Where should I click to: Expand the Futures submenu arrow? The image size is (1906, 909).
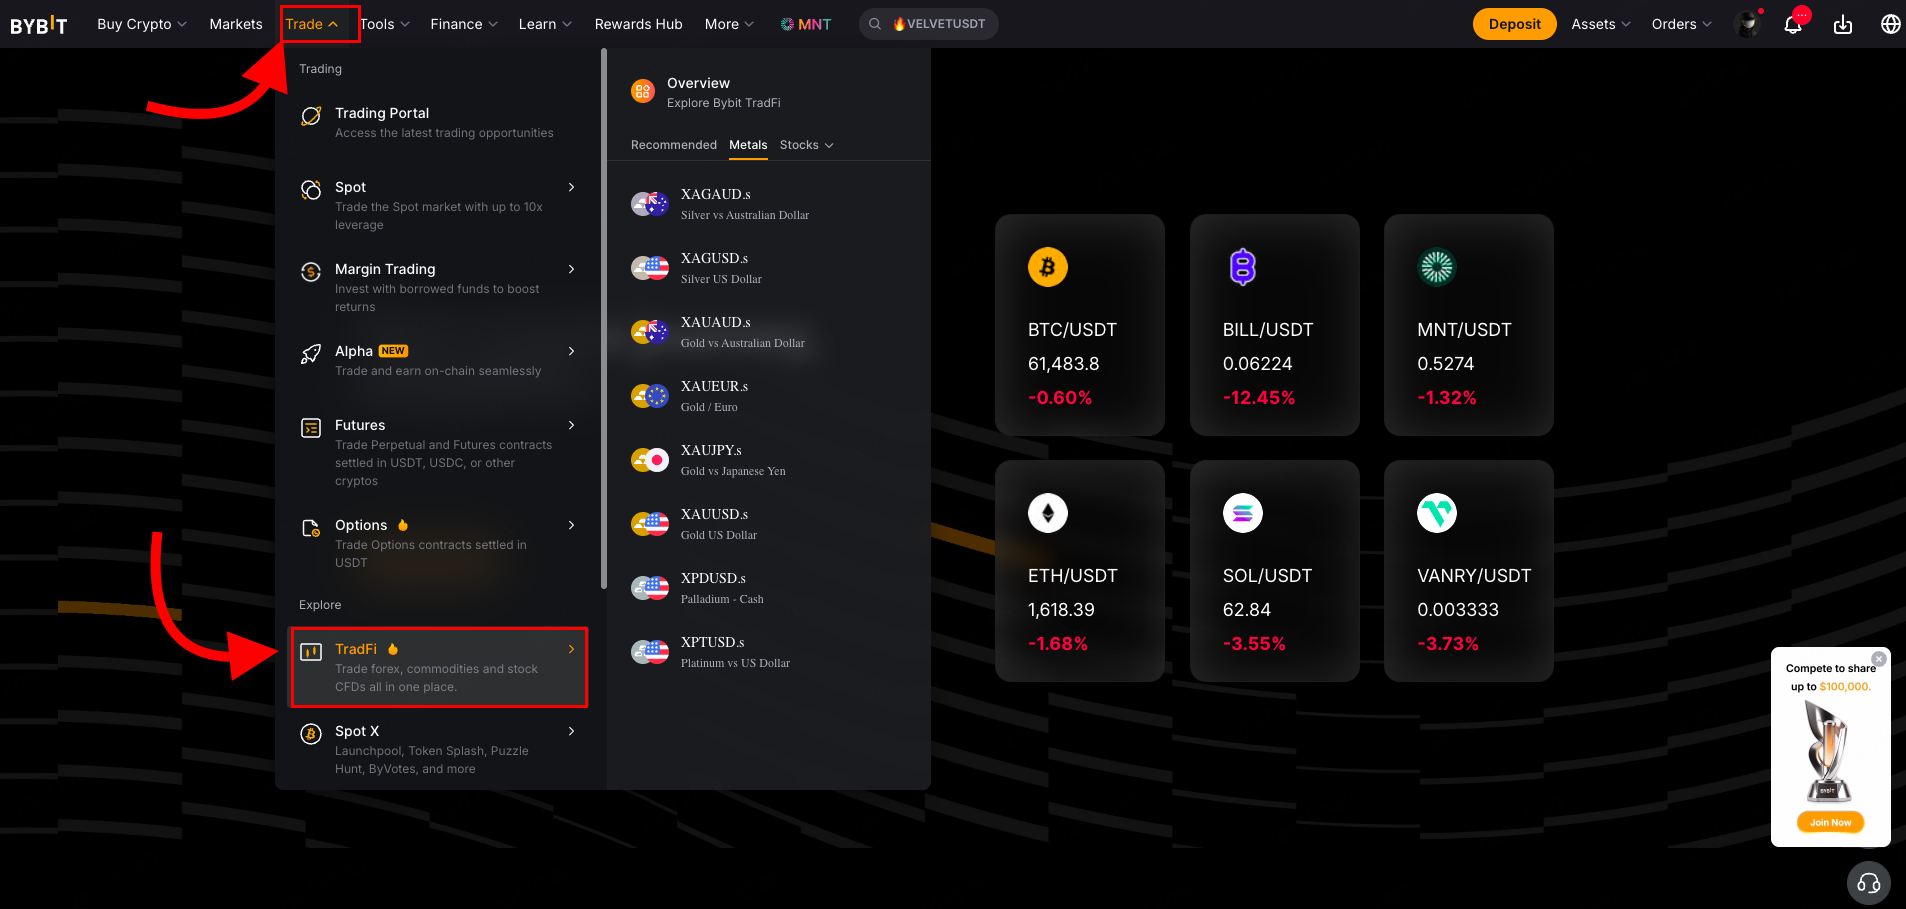point(571,425)
